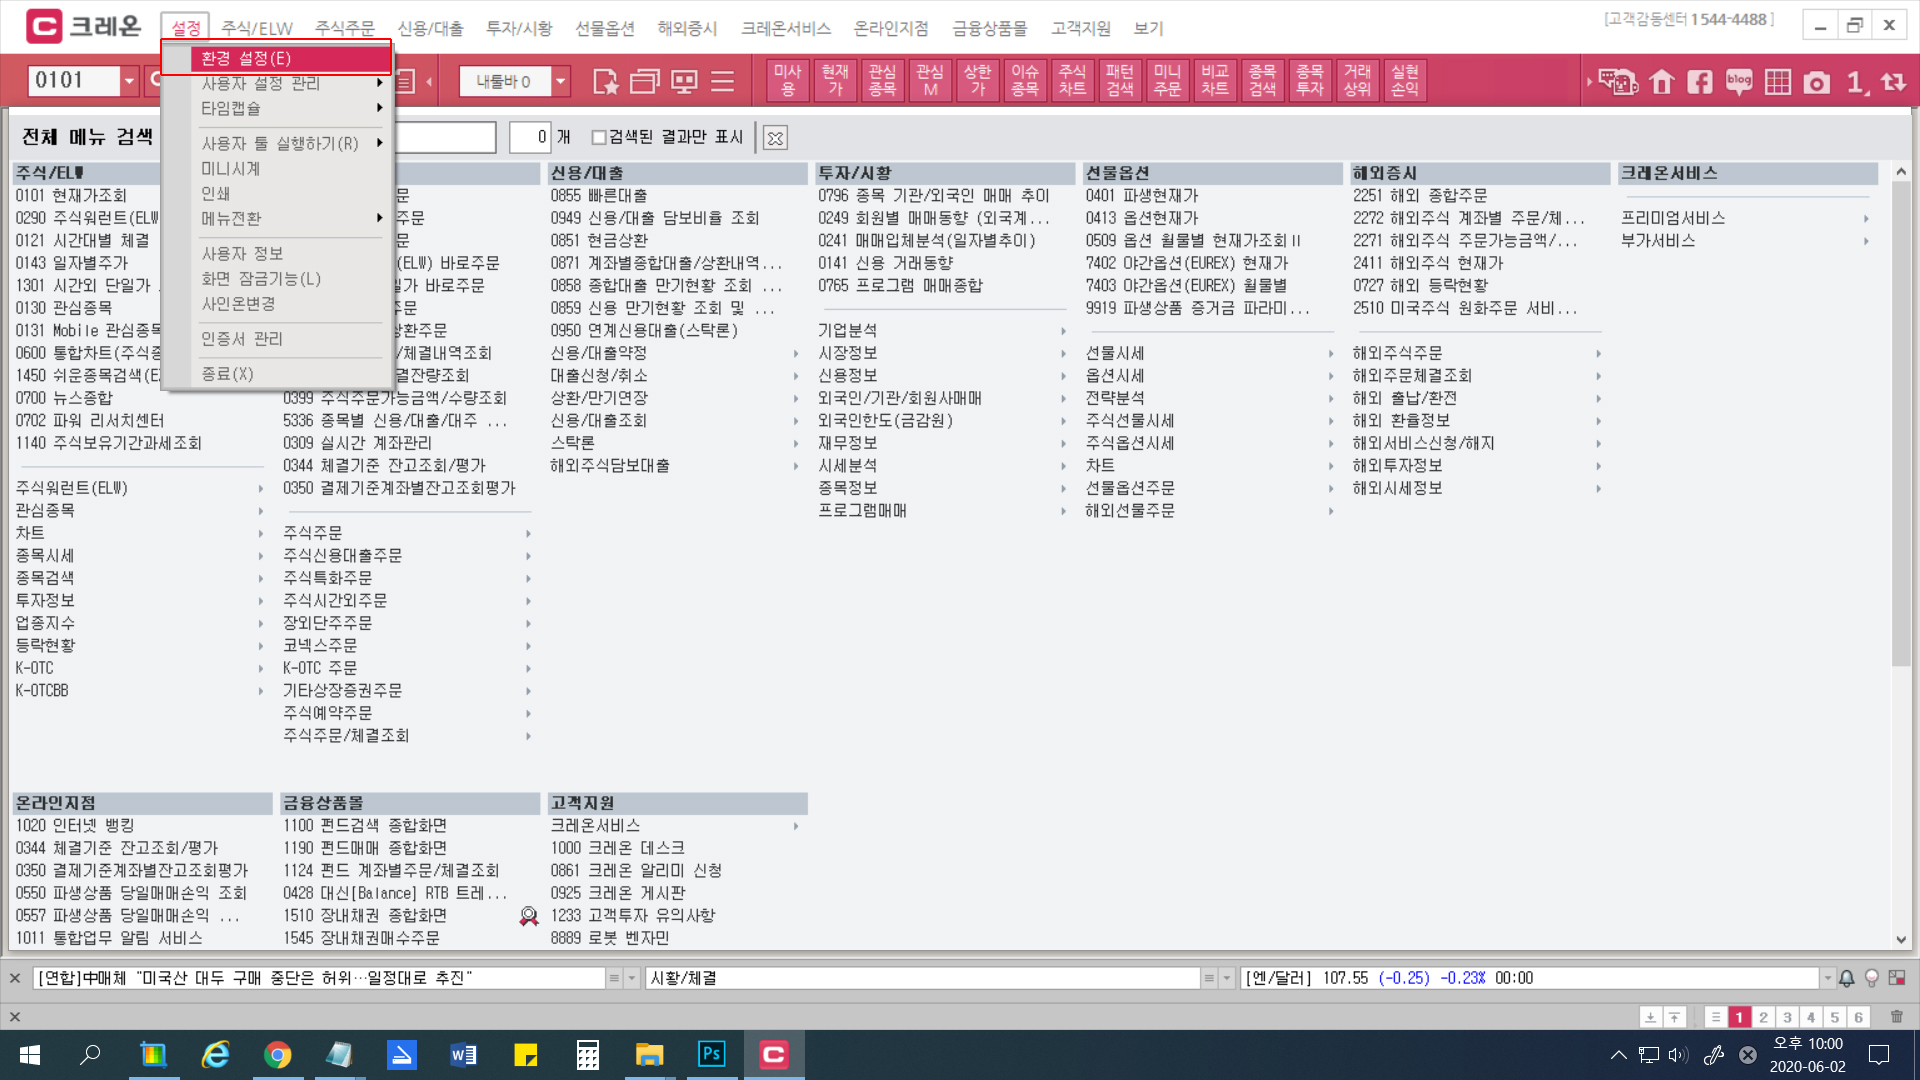This screenshot has width=1920, height=1080.
Task: Open Photoshop from the taskbar
Action: [x=711, y=1054]
